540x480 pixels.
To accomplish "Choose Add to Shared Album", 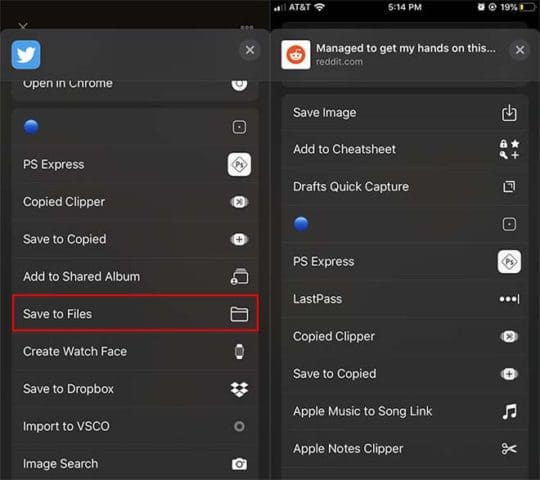I will (x=135, y=276).
